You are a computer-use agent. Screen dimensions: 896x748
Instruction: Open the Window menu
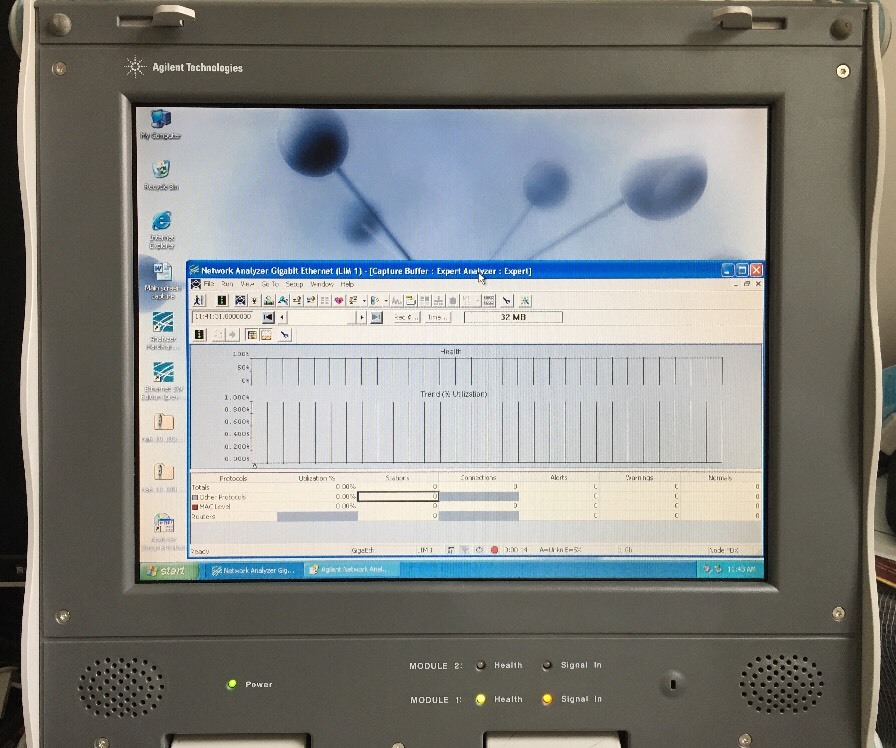[x=321, y=283]
